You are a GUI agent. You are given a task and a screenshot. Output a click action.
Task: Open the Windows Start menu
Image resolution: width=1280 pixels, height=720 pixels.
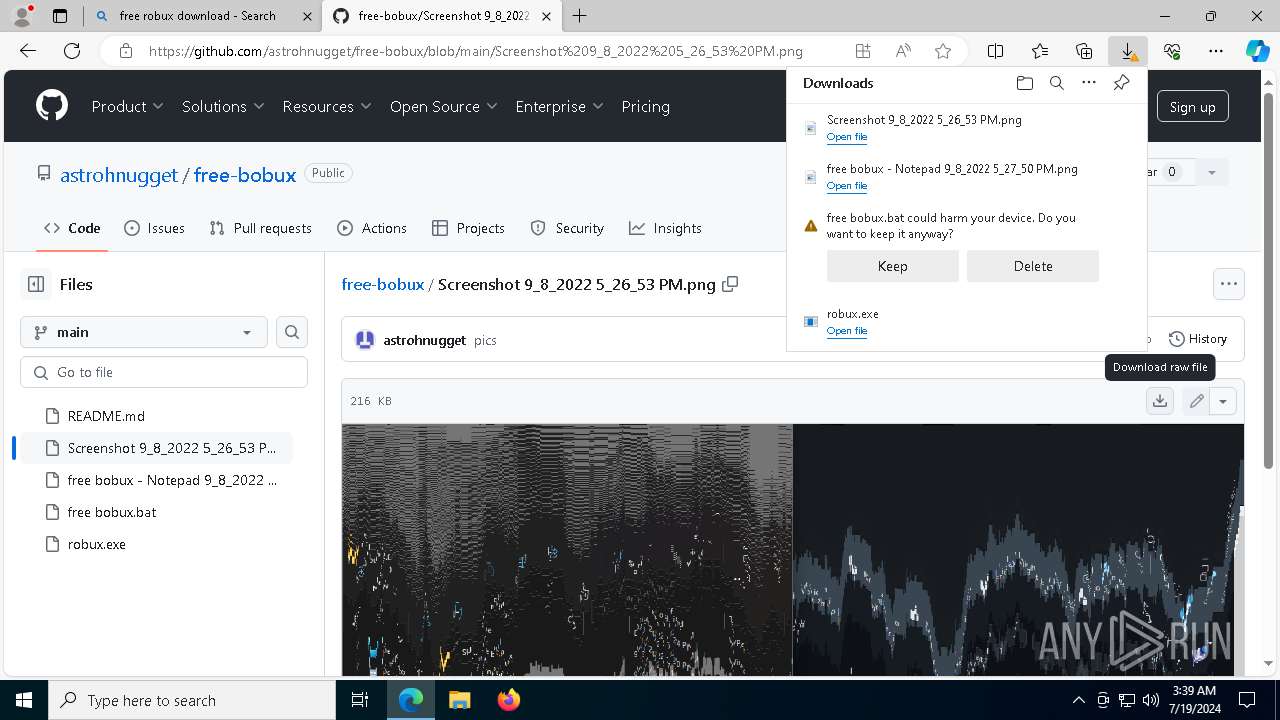[x=24, y=700]
